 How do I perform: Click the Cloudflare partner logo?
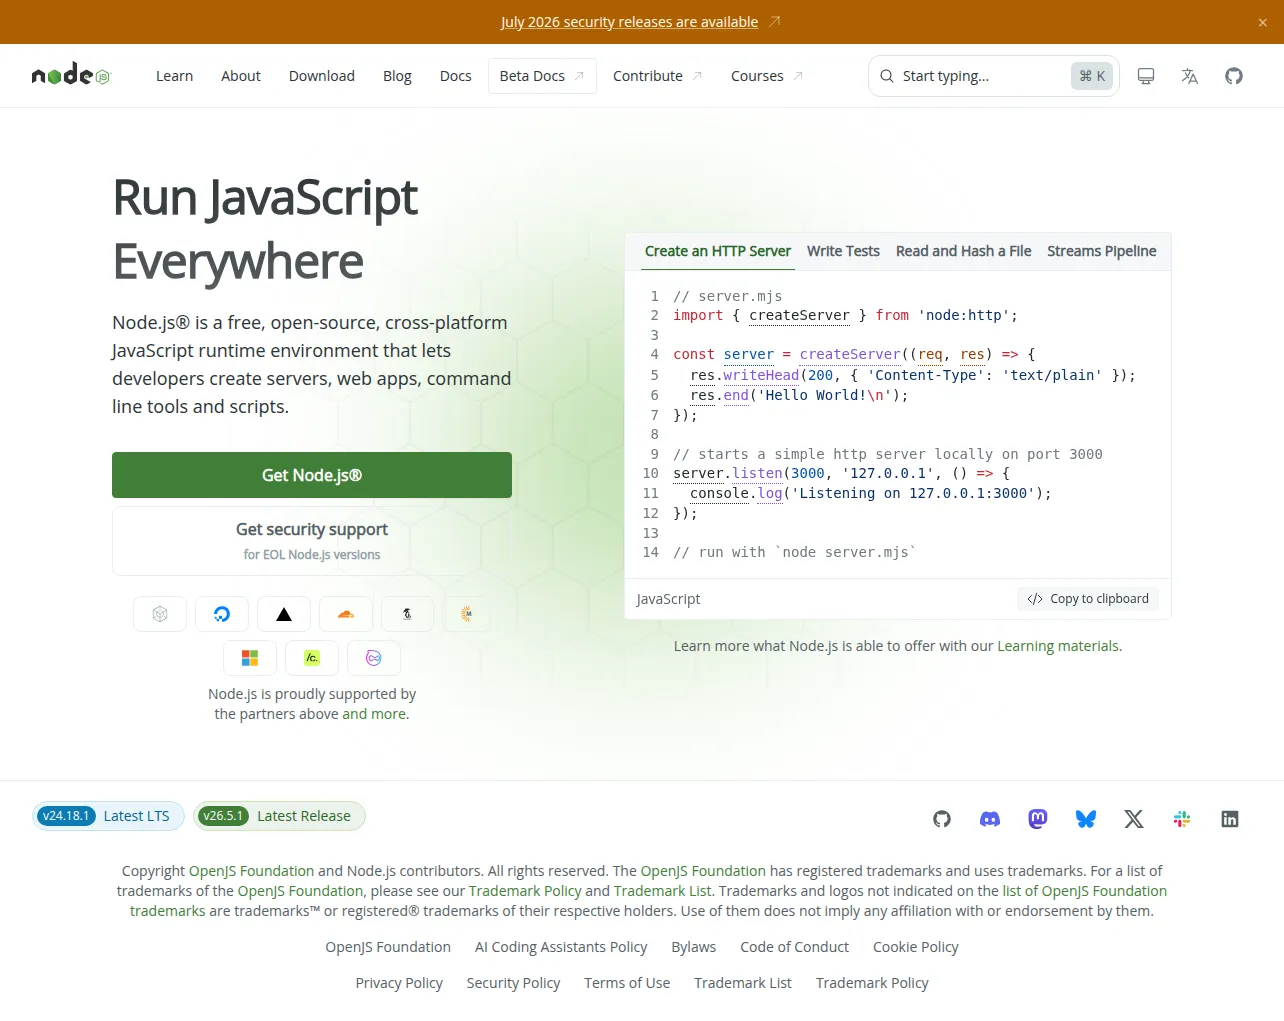click(346, 614)
